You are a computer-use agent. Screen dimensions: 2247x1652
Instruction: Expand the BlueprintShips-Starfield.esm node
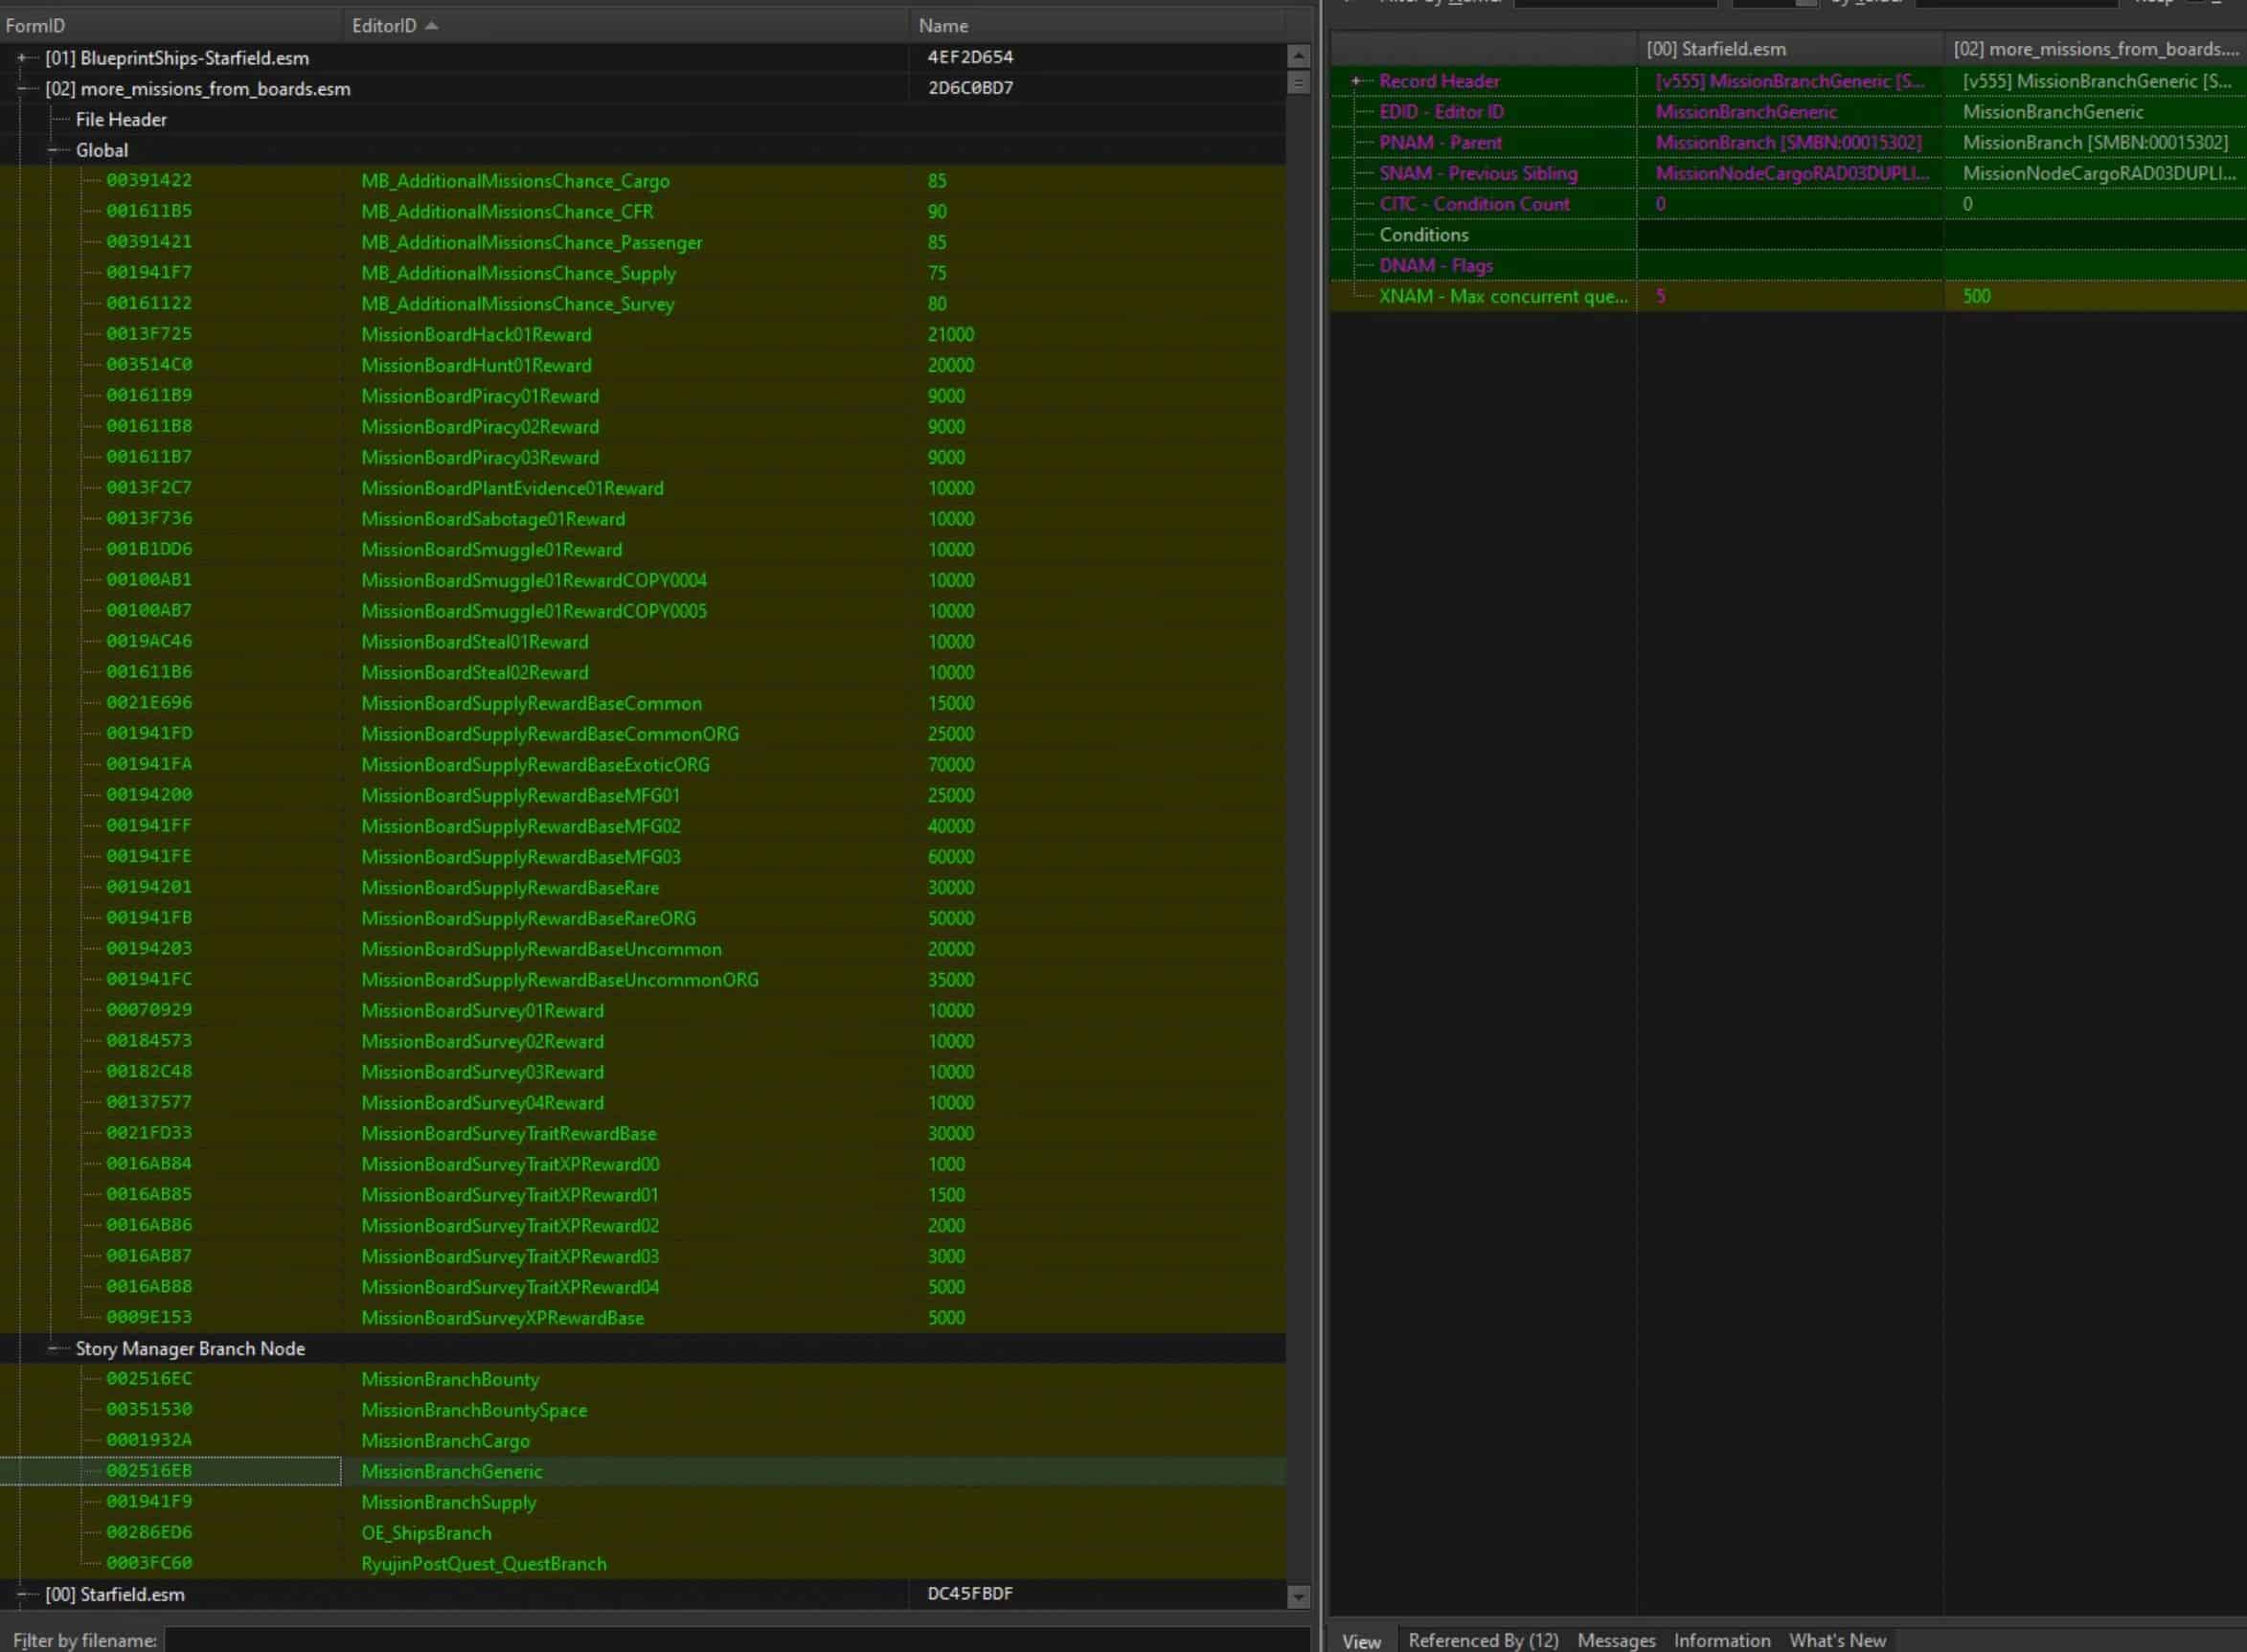click(22, 58)
